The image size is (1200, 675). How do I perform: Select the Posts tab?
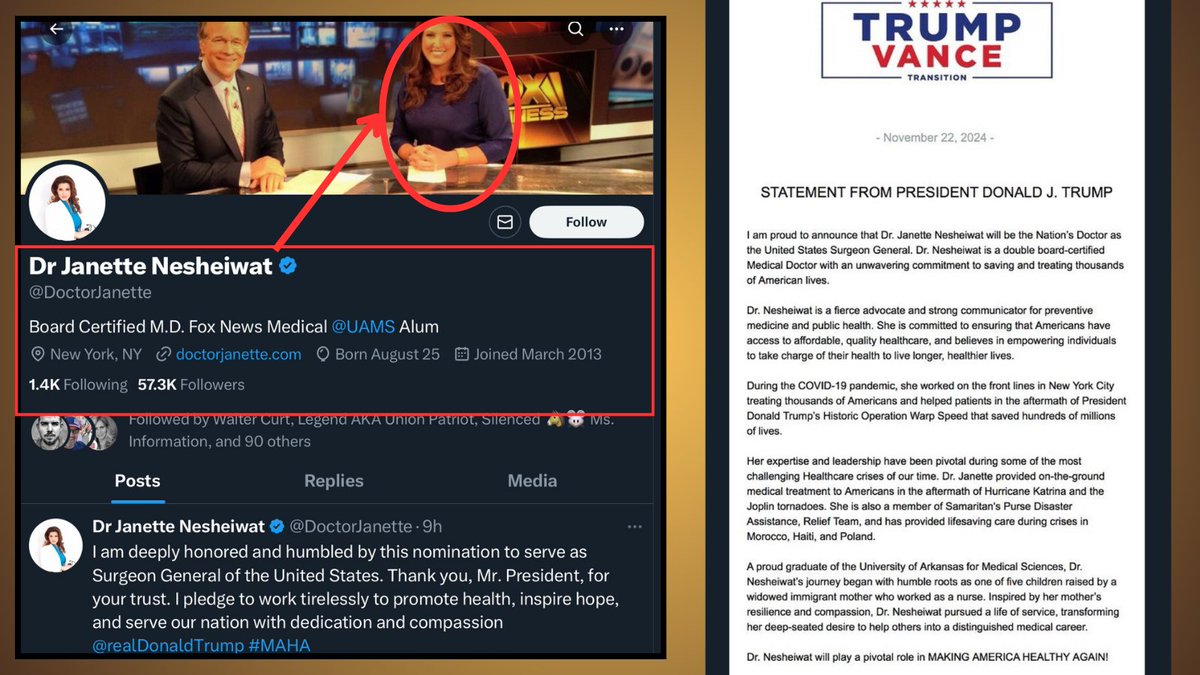point(137,481)
